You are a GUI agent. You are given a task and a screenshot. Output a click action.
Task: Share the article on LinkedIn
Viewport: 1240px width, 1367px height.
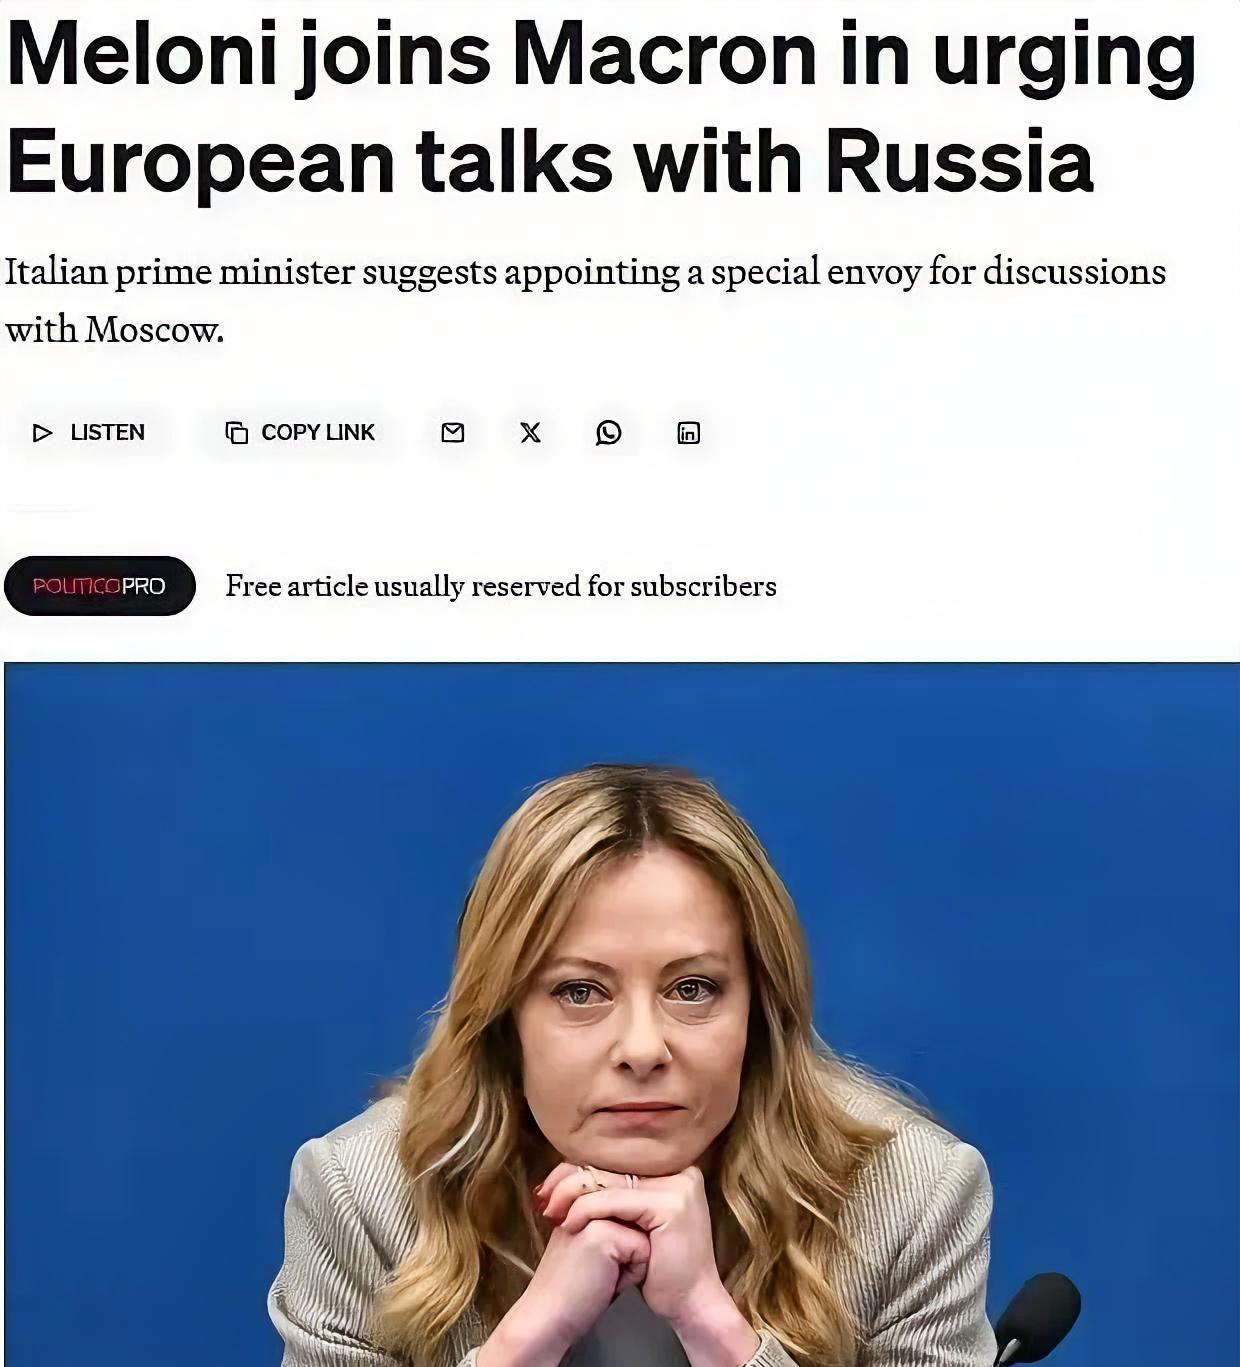coord(689,433)
